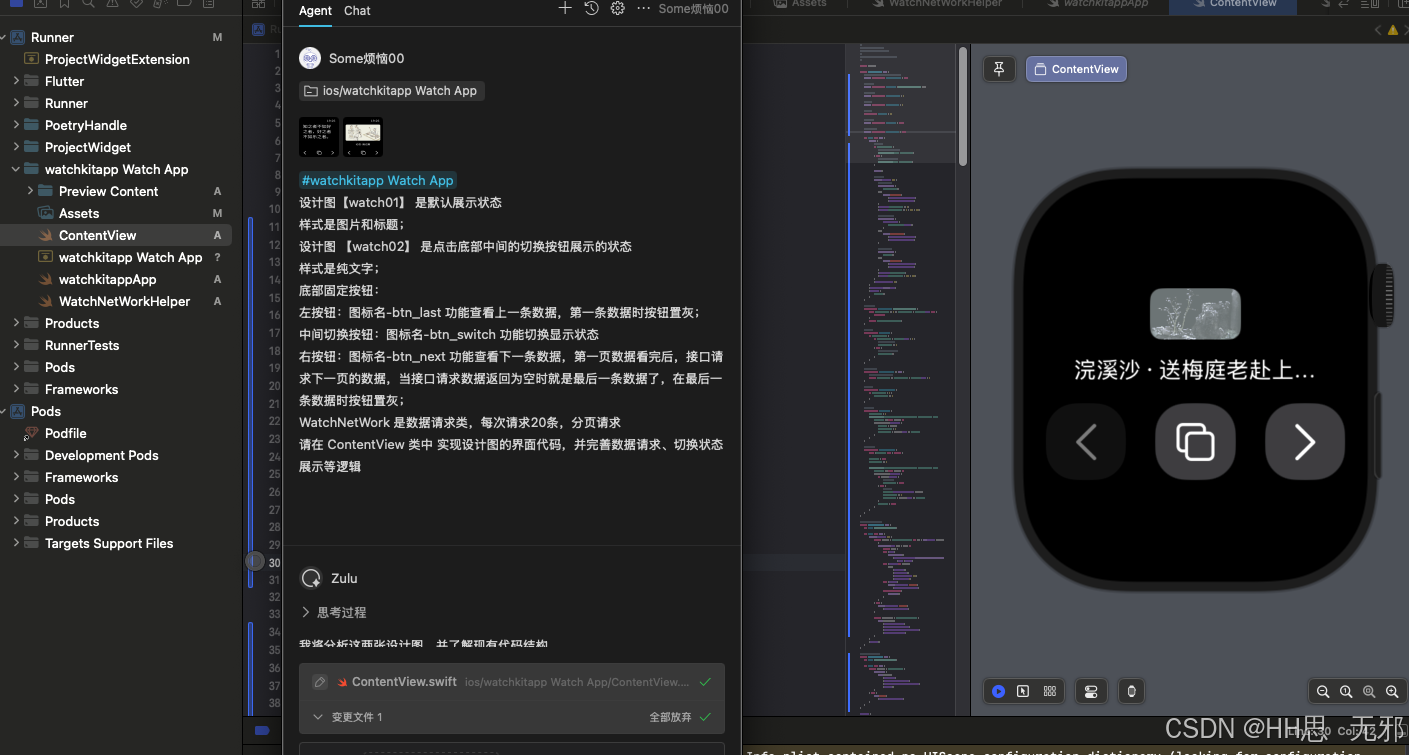Click the editor vertical scrollbar
1409x755 pixels.
(963, 105)
